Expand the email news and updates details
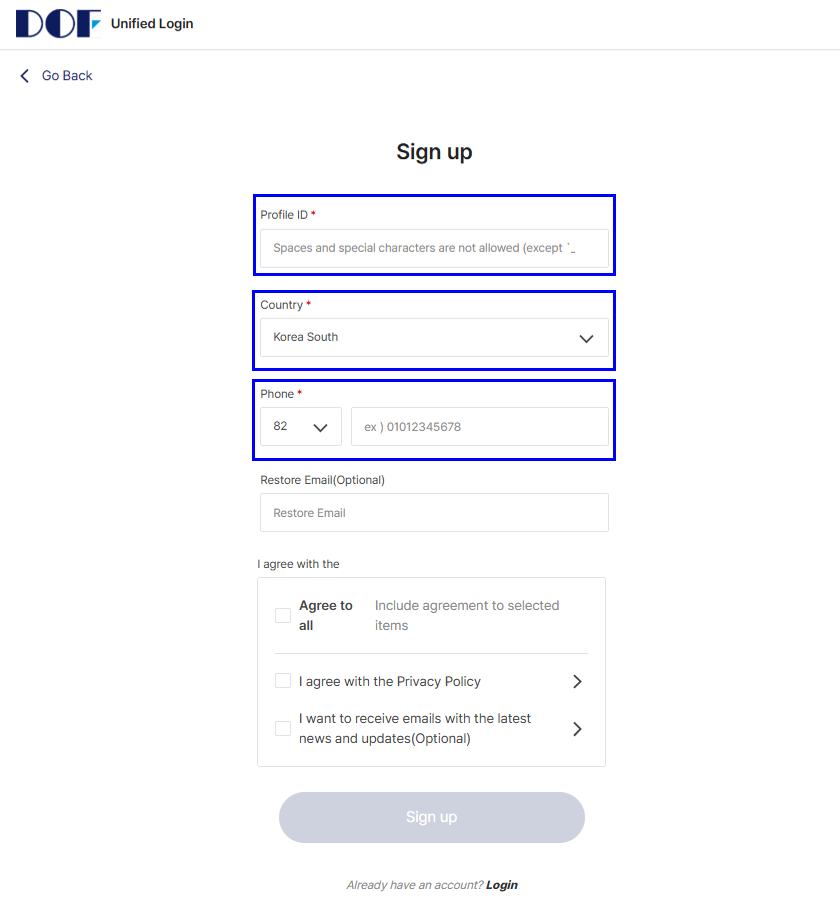 point(577,729)
